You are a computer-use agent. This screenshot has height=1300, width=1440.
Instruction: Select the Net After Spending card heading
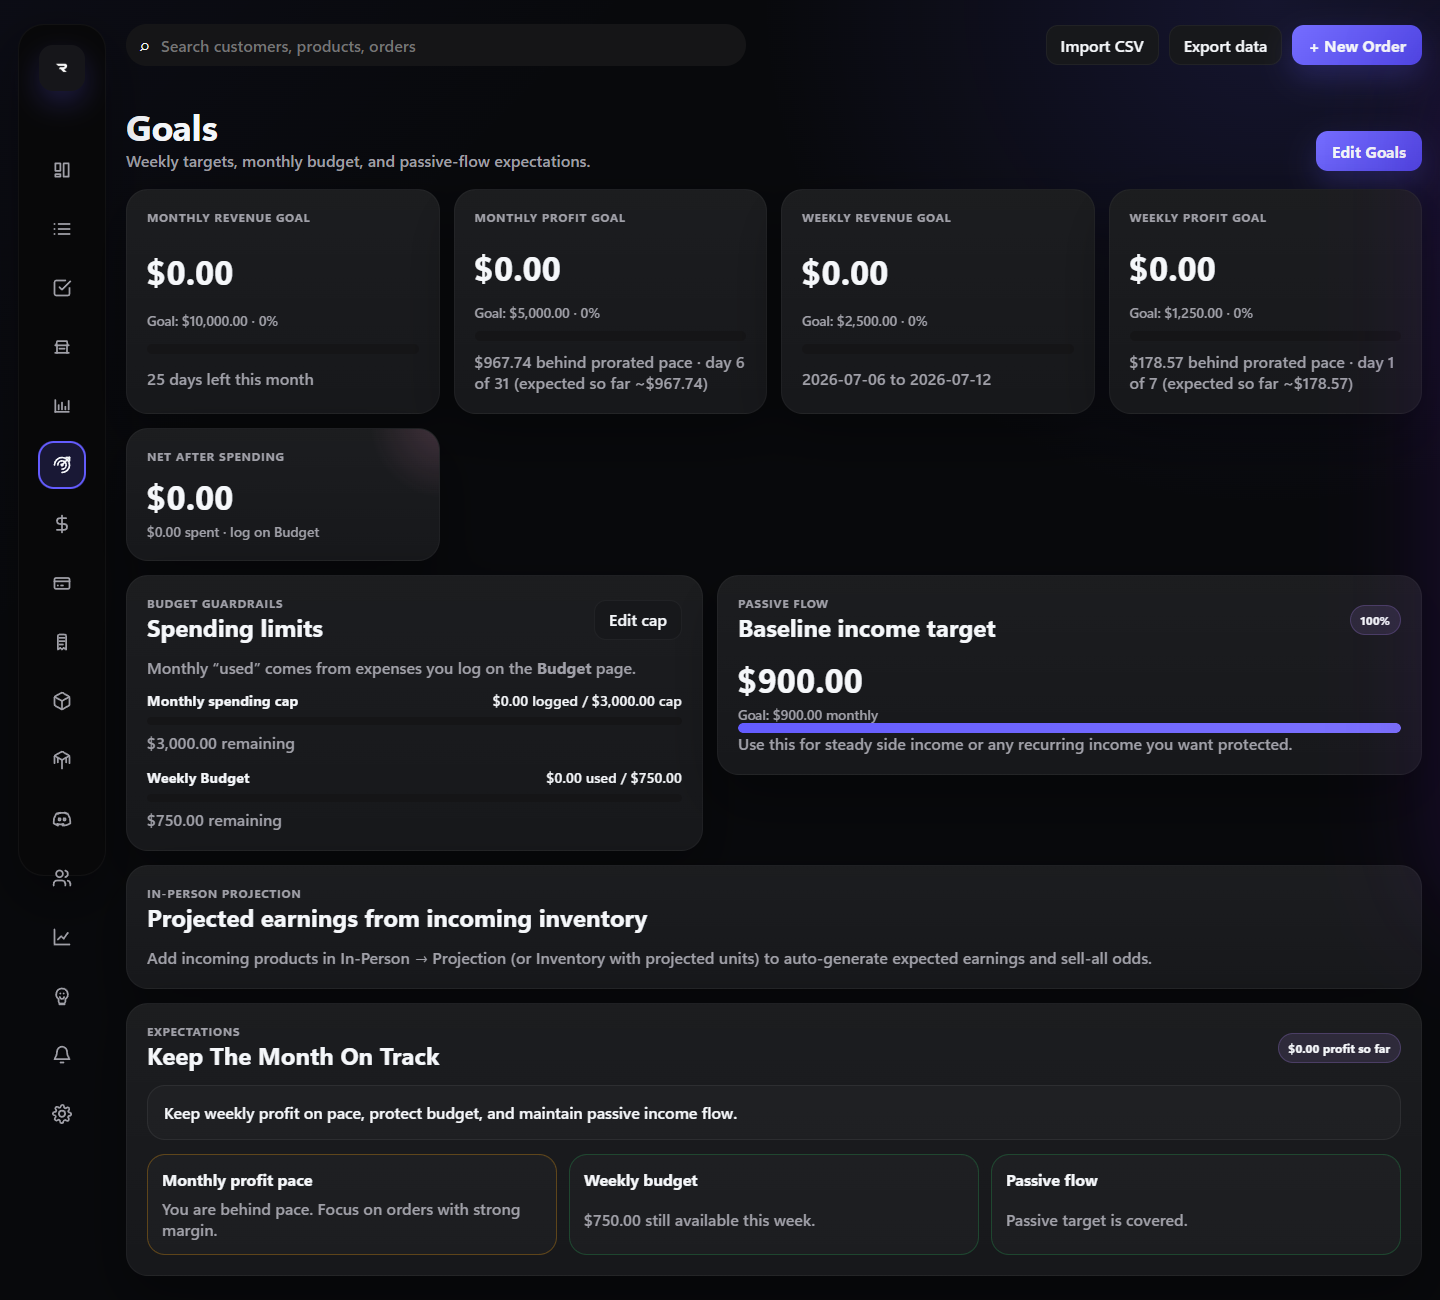click(x=215, y=457)
